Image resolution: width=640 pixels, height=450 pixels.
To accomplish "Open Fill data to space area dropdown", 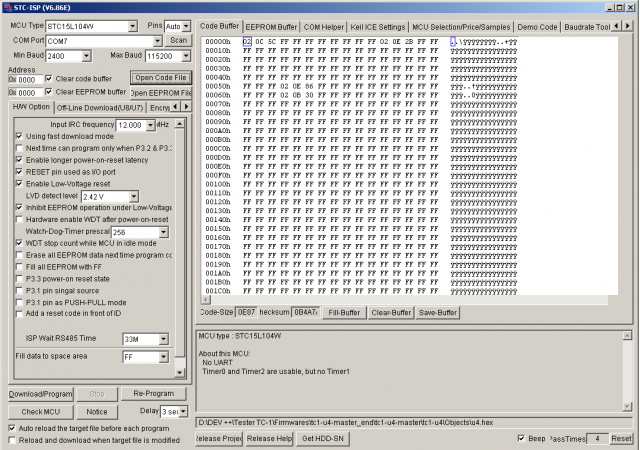I will point(163,357).
